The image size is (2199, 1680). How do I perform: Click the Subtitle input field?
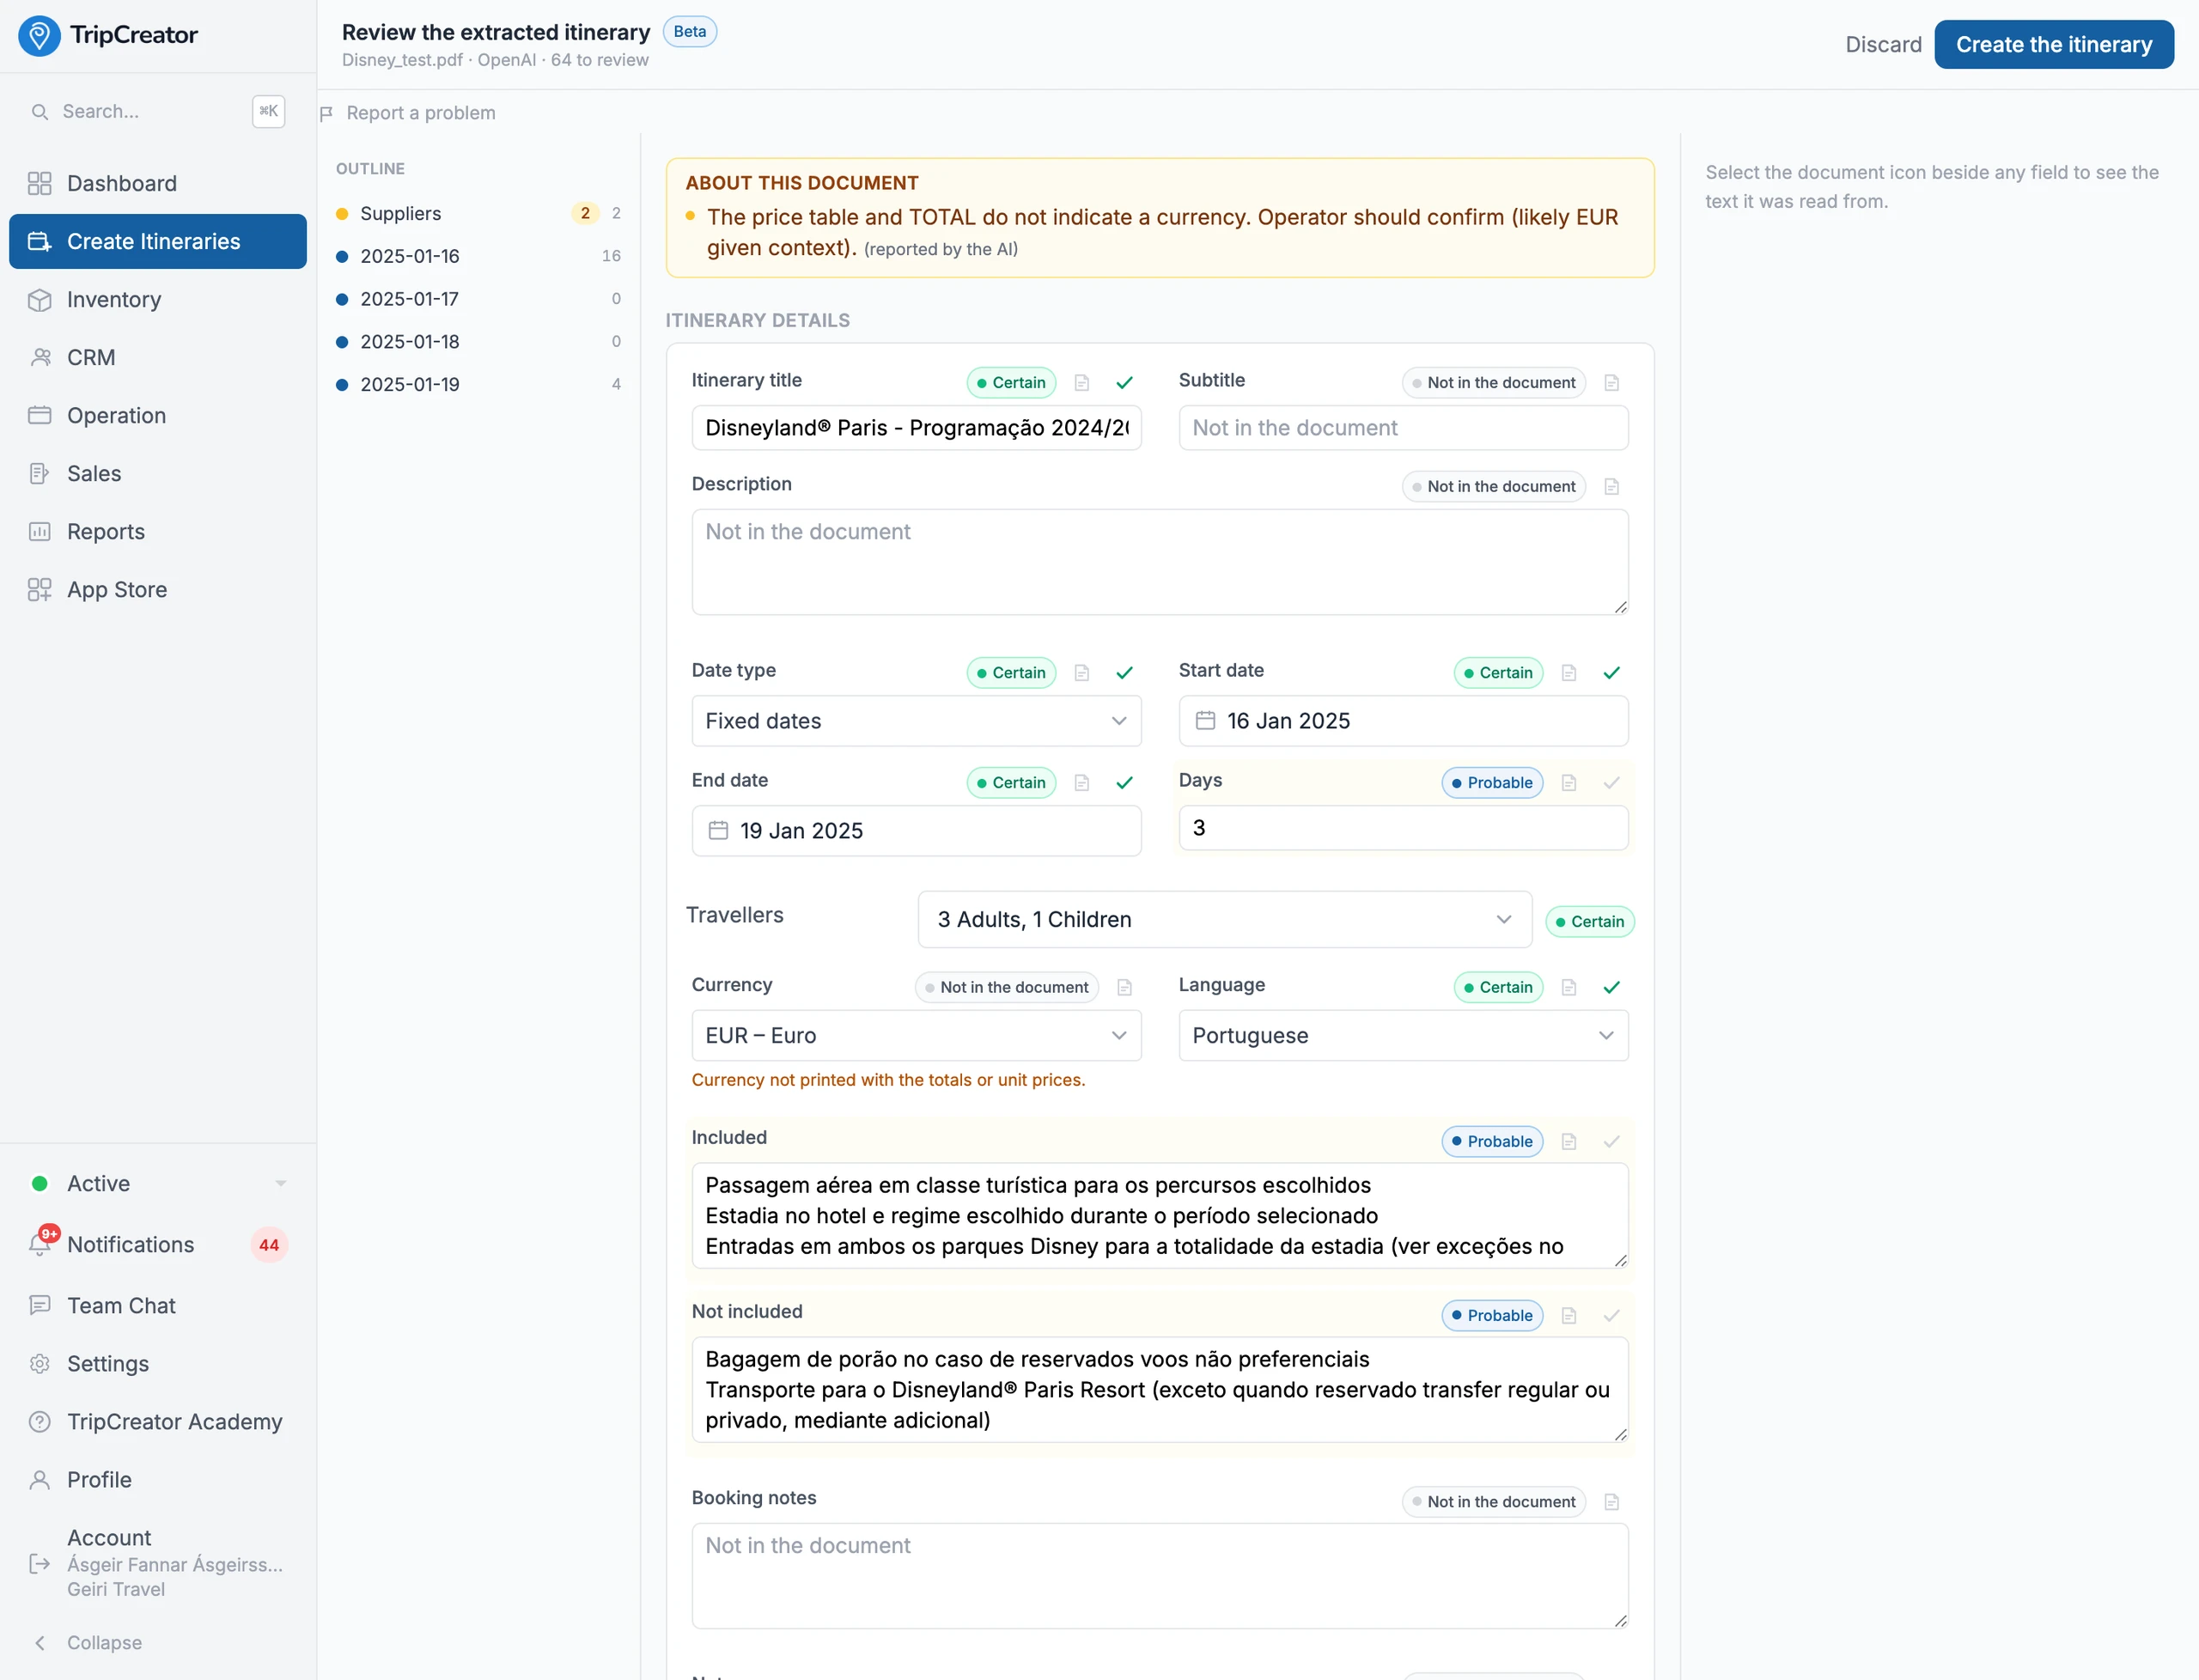click(x=1403, y=428)
